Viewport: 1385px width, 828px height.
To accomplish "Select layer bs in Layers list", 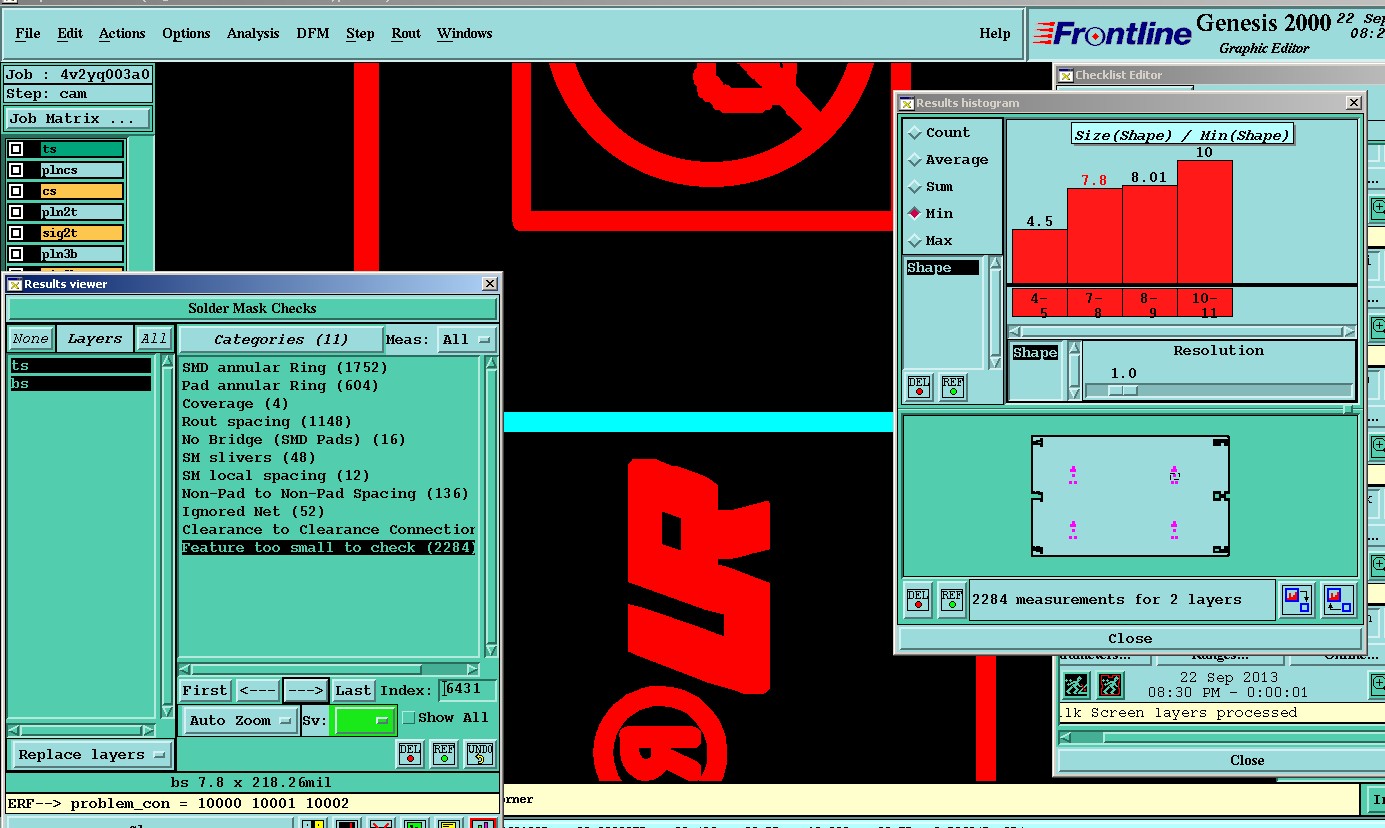I will pyautogui.click(x=81, y=384).
